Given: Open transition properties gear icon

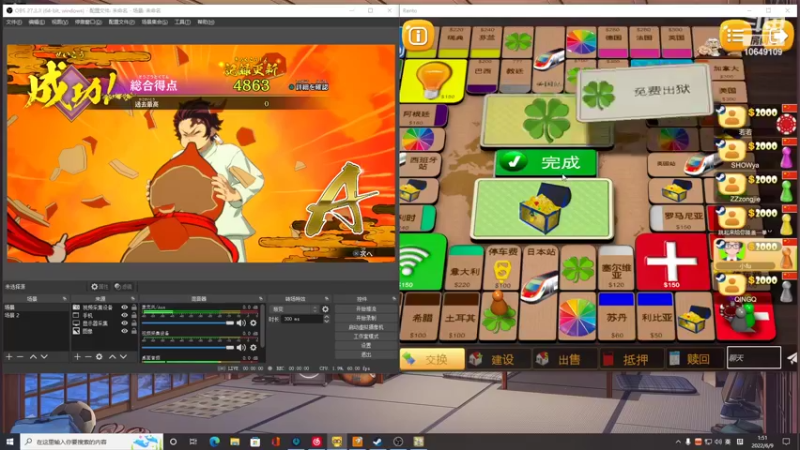Looking at the screenshot, I should [326, 309].
